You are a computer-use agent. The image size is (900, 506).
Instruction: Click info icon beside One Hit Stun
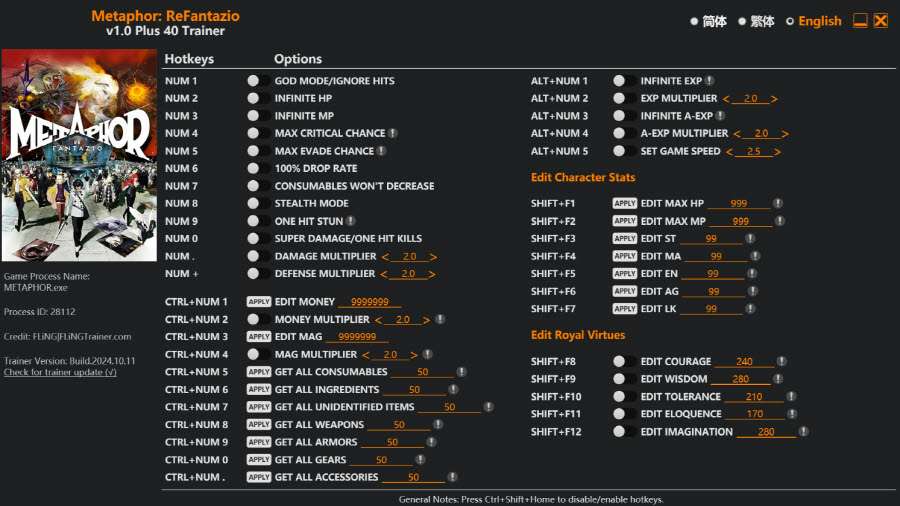pos(351,221)
